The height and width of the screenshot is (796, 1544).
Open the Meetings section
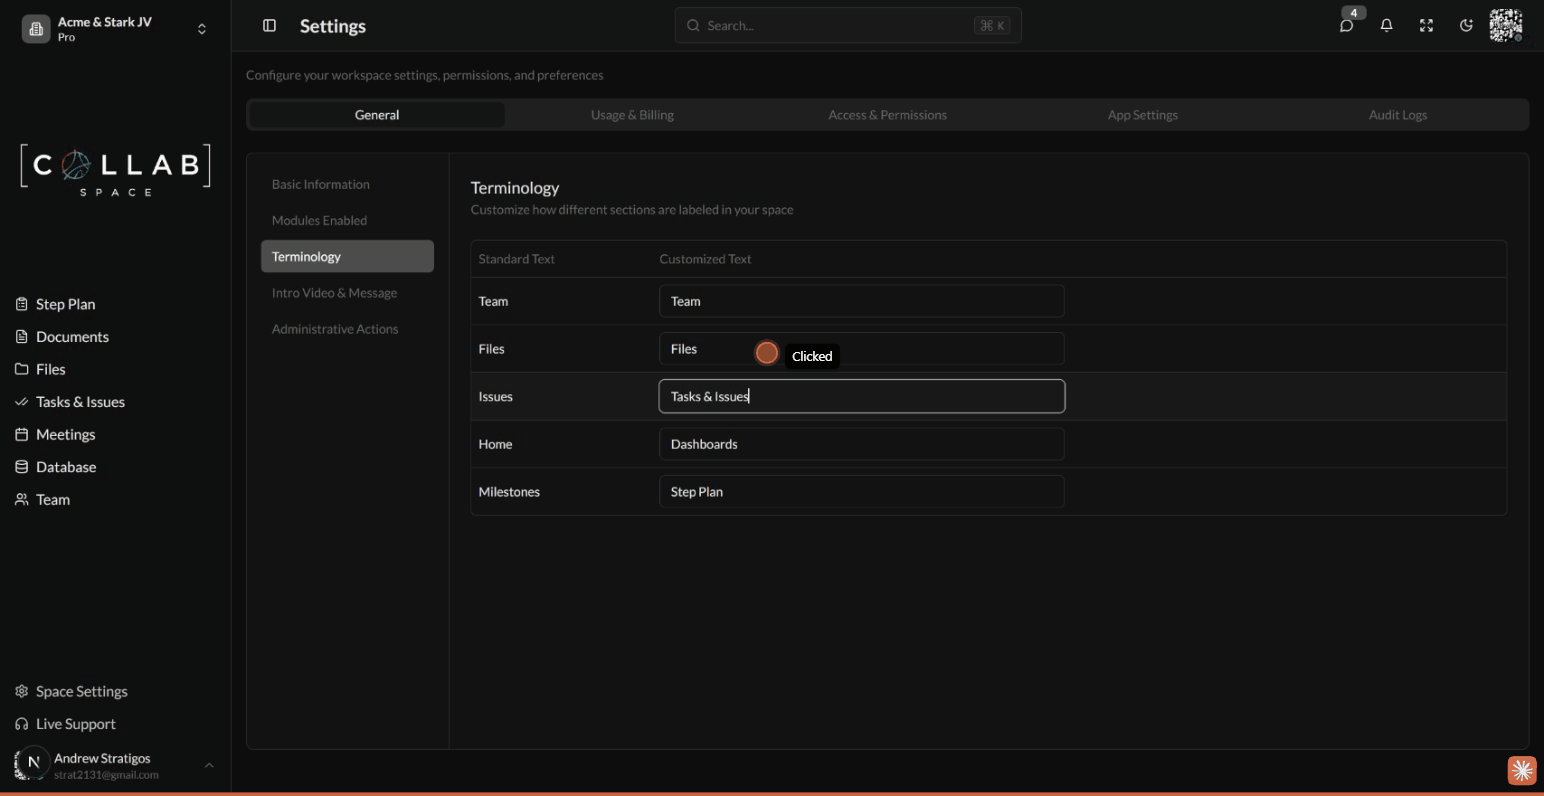pos(65,434)
